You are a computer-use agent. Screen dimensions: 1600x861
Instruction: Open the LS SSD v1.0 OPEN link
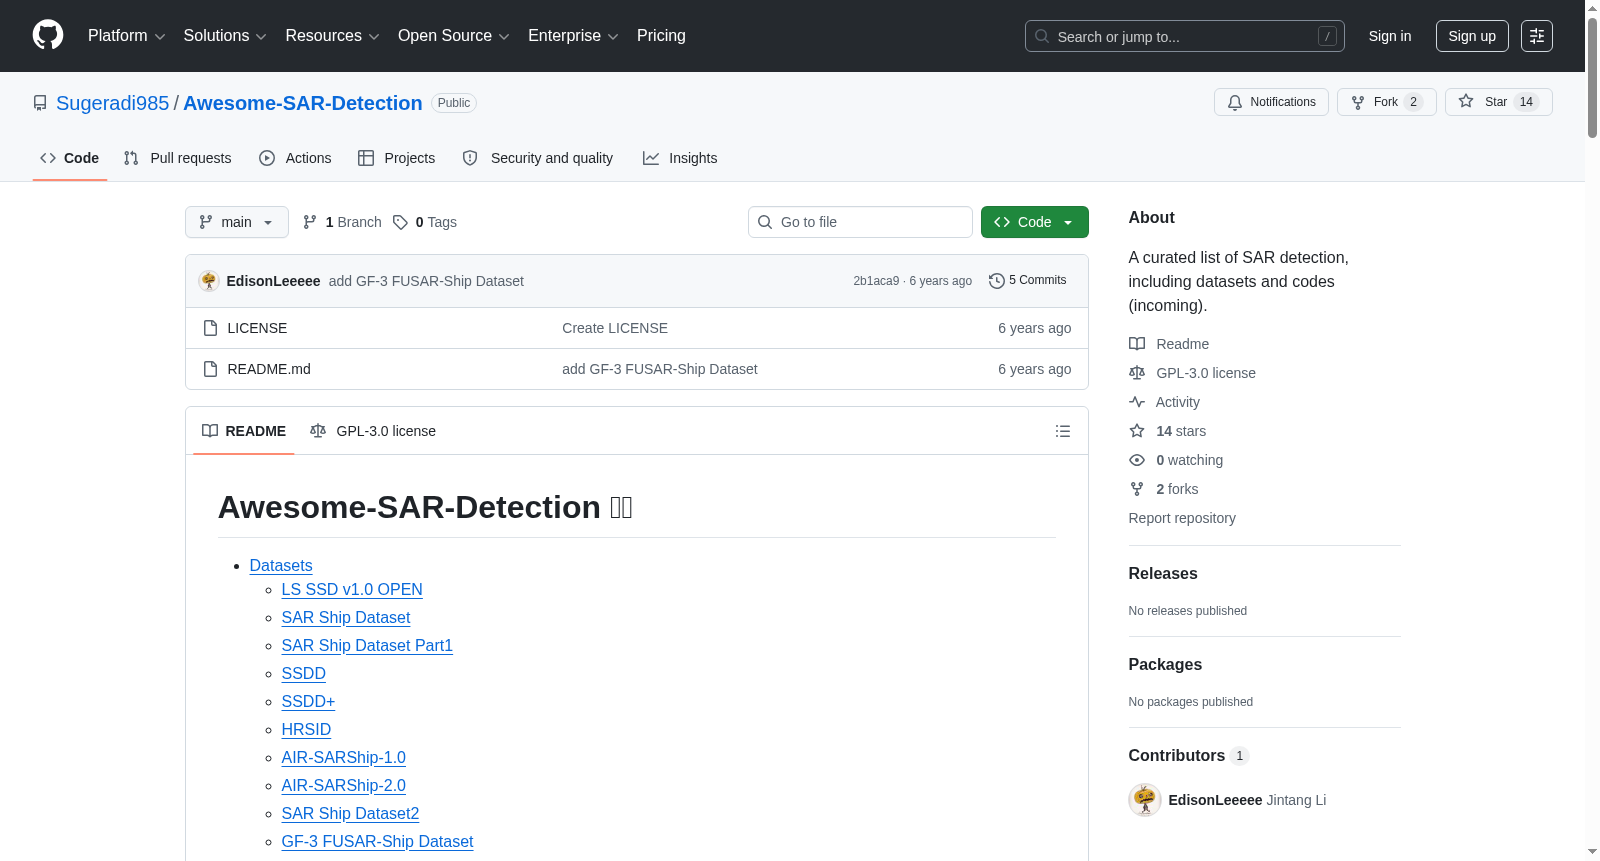(x=352, y=590)
